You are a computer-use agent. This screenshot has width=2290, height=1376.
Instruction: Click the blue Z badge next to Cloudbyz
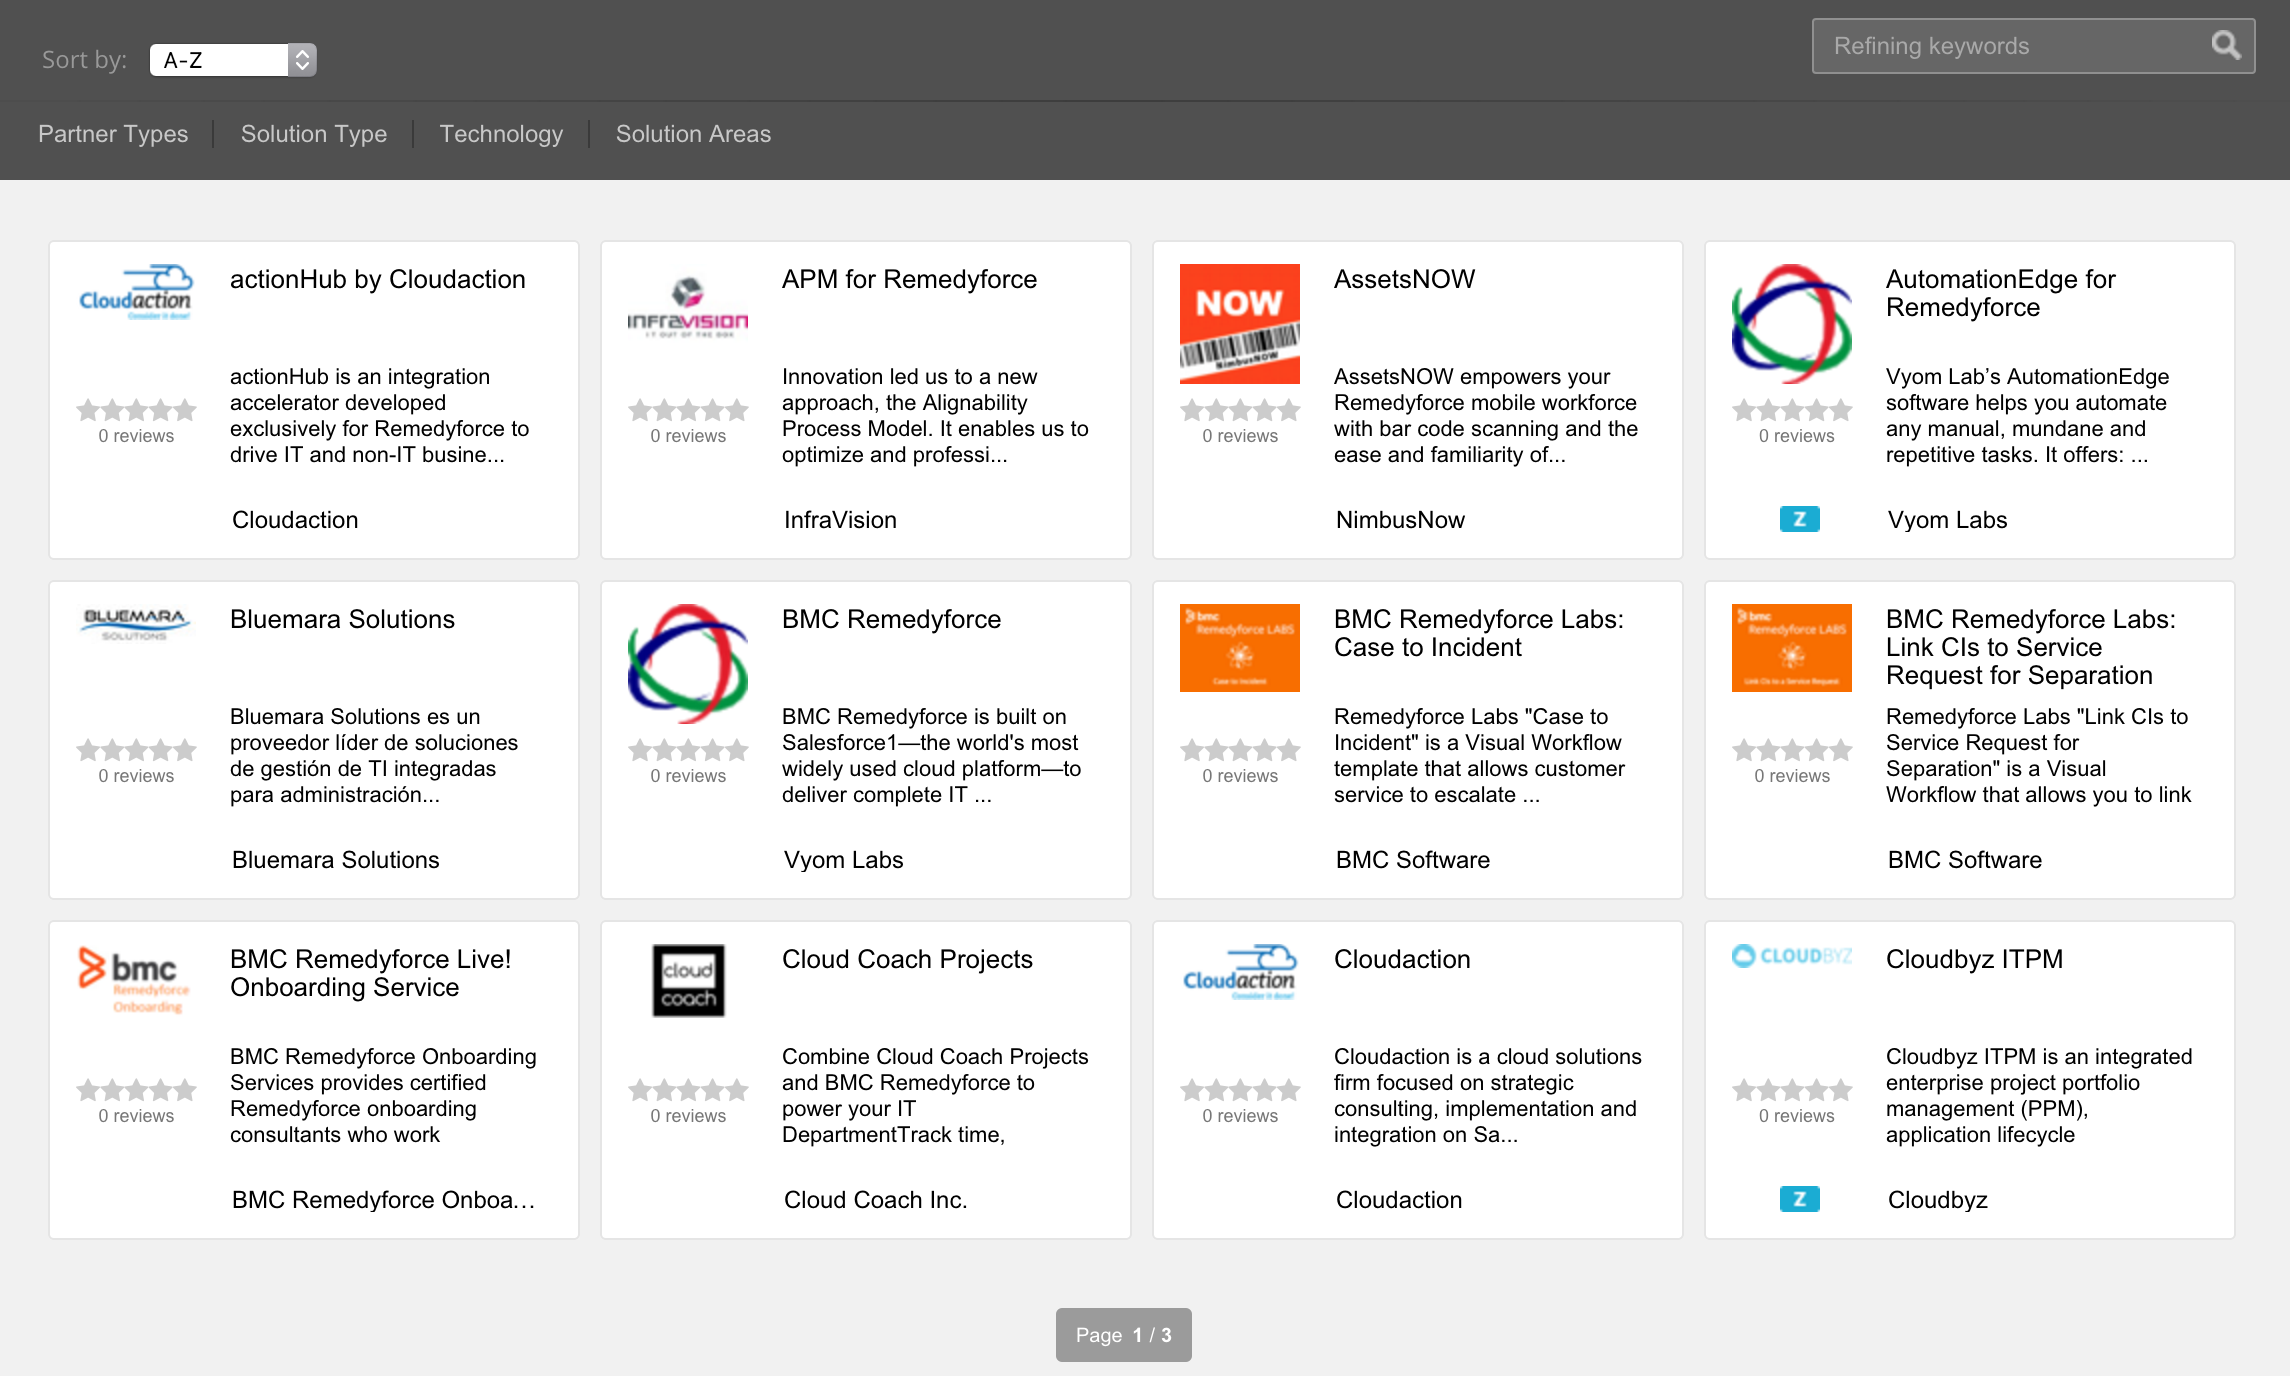click(x=1799, y=1199)
